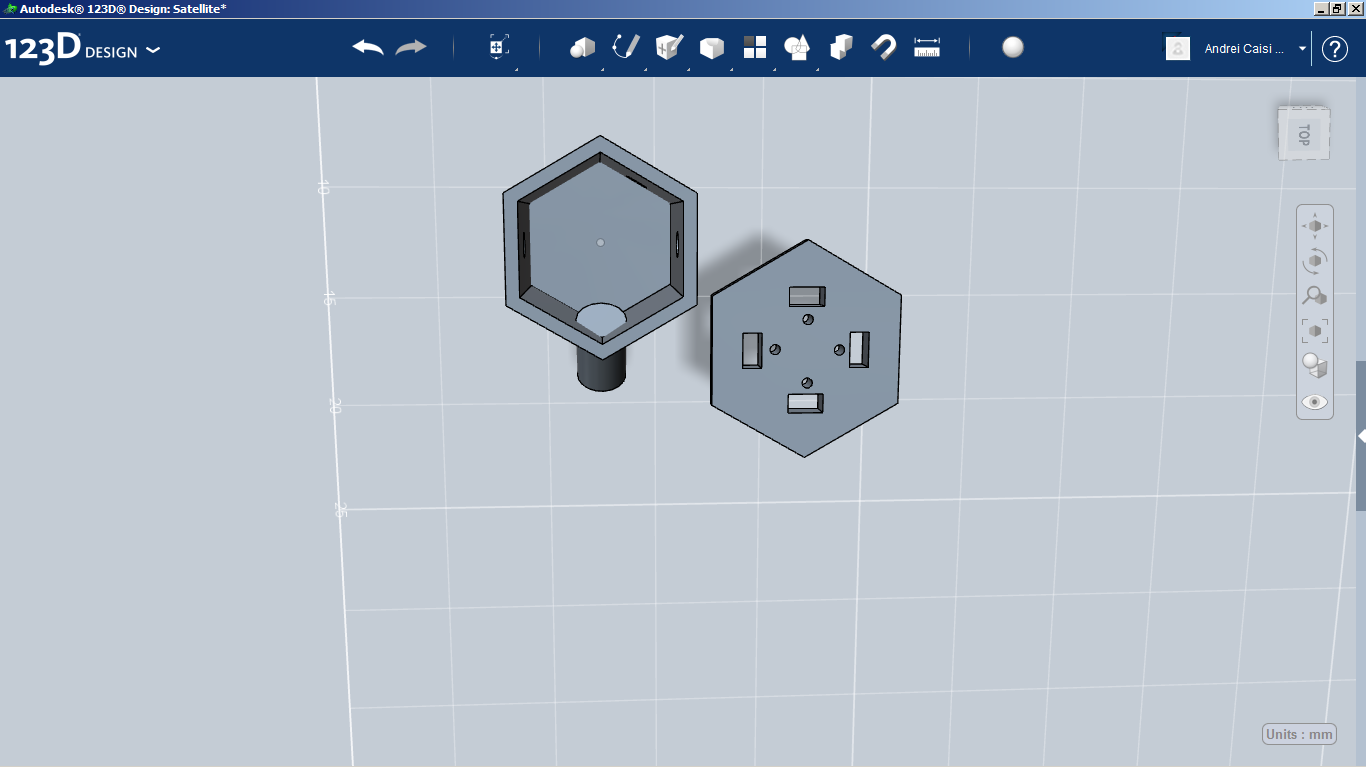The height and width of the screenshot is (768, 1366).
Task: Click the Fit to view icon
Action: 1315,330
